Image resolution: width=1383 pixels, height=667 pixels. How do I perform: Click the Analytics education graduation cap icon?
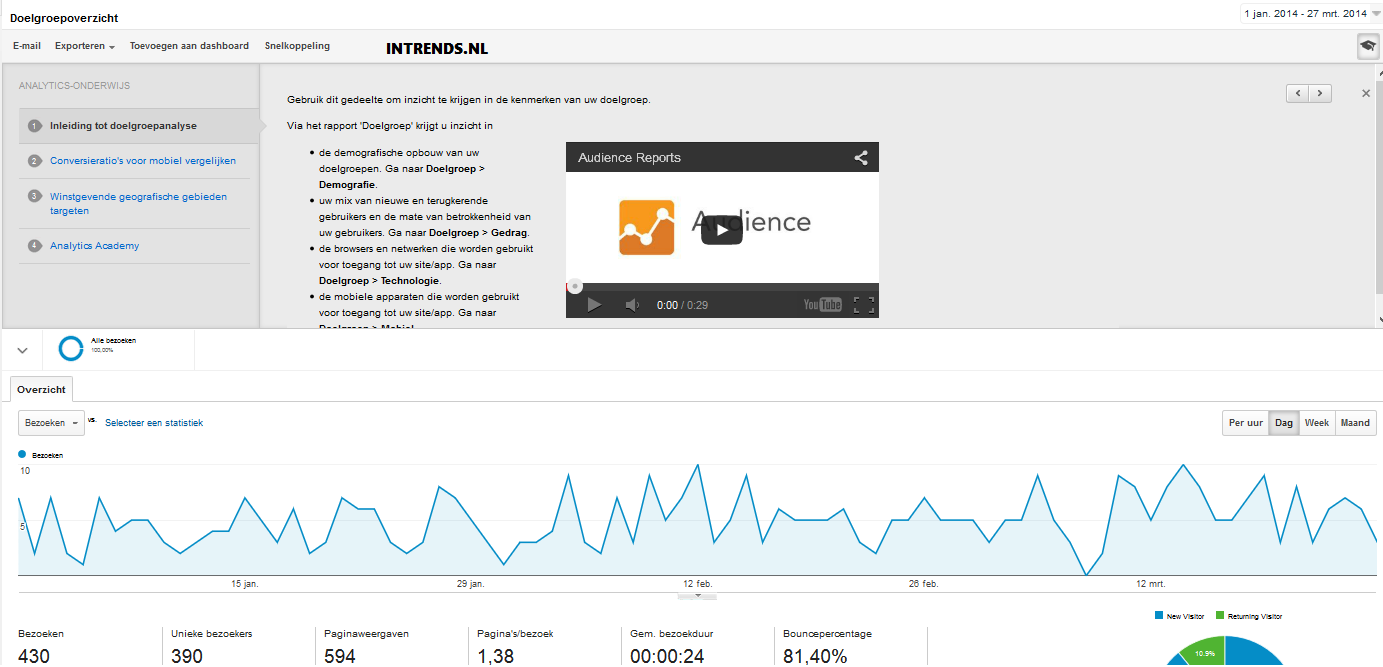(x=1367, y=46)
